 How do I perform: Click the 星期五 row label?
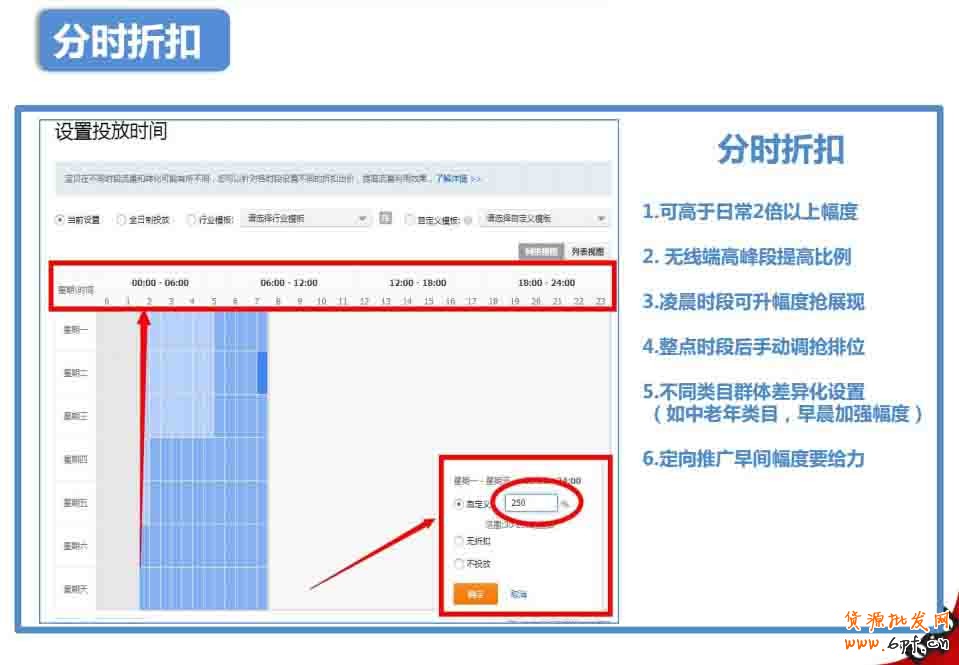point(76,503)
